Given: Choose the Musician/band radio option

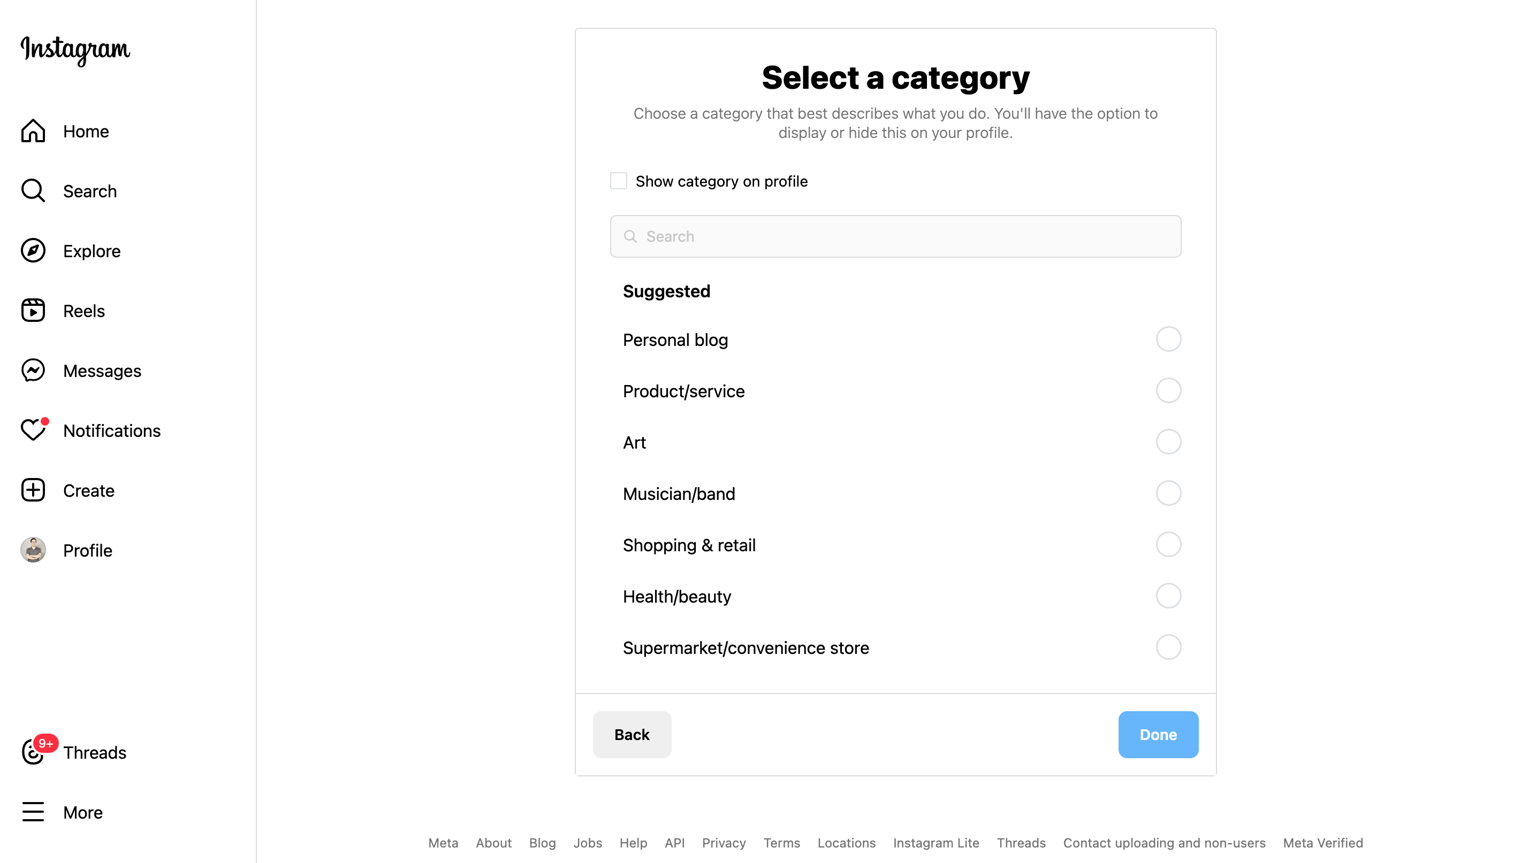Looking at the screenshot, I should point(1168,494).
